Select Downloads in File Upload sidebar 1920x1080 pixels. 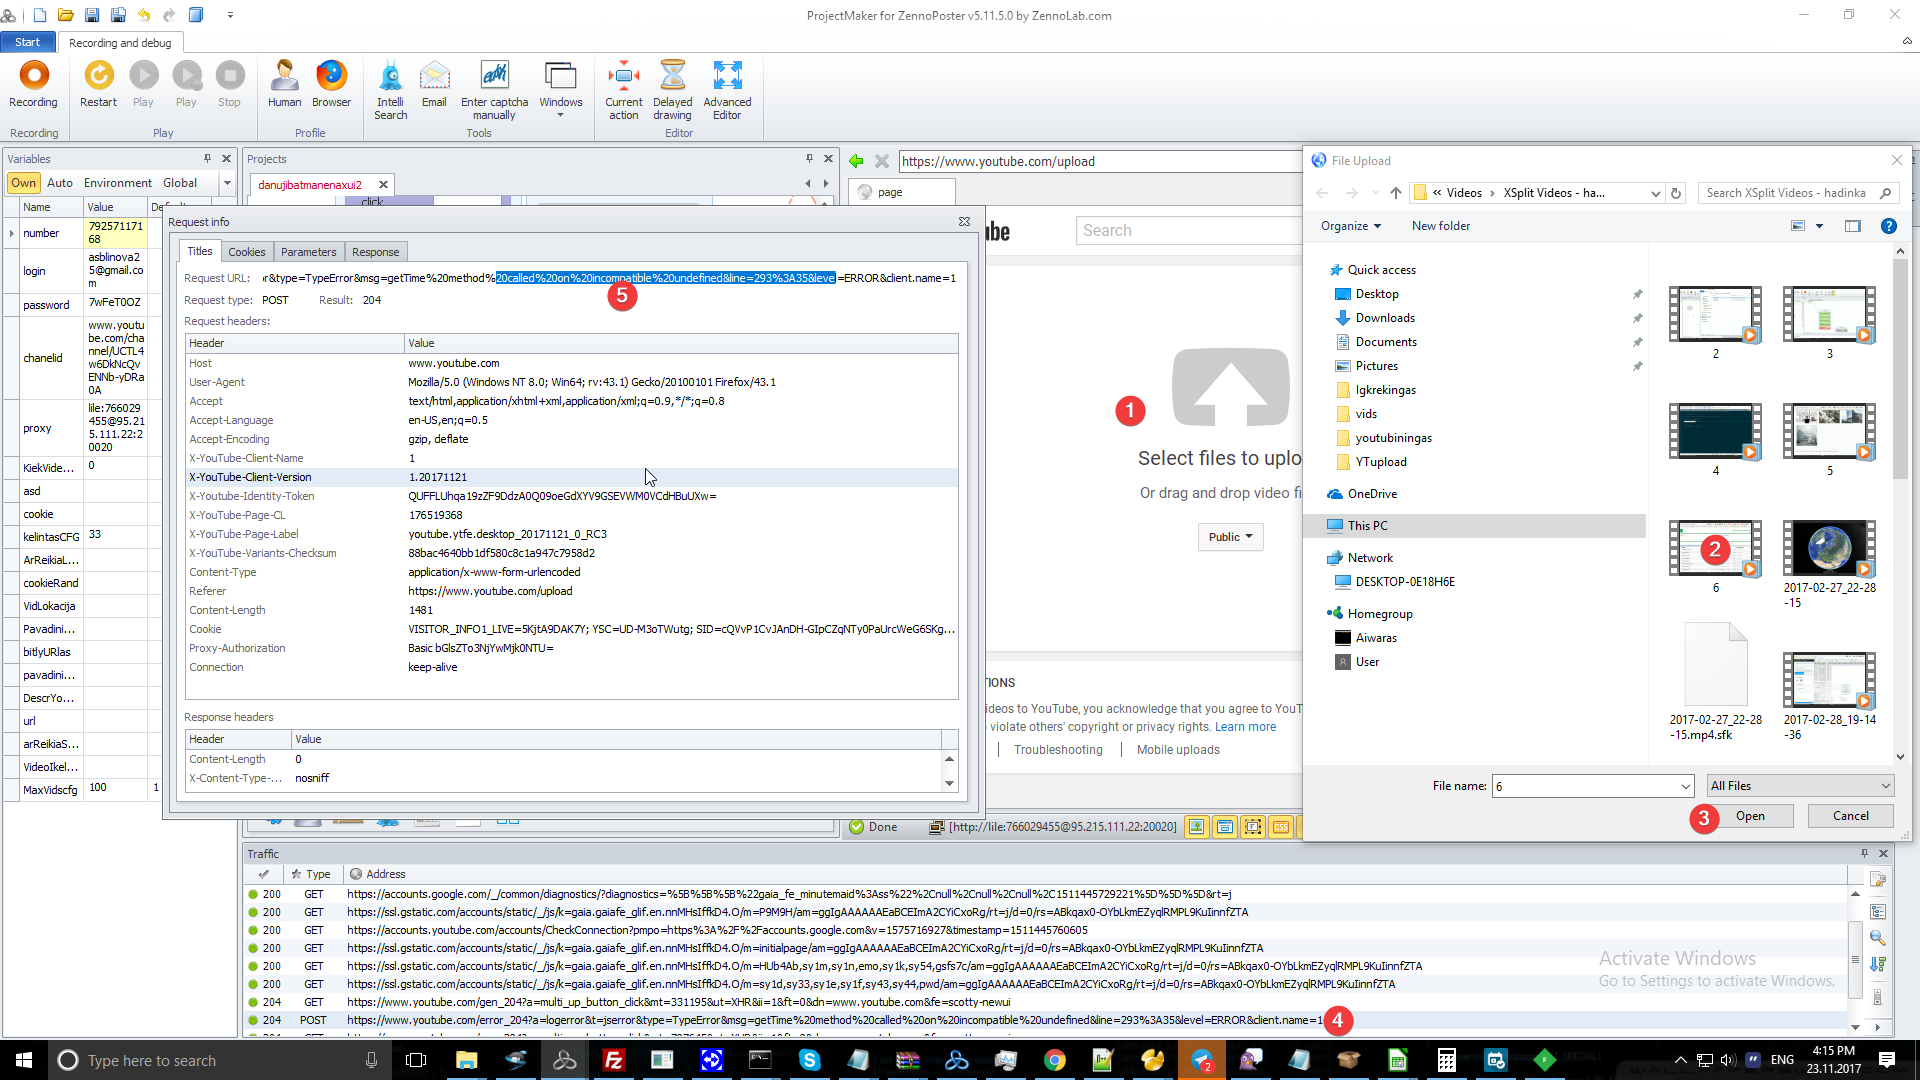click(1385, 318)
